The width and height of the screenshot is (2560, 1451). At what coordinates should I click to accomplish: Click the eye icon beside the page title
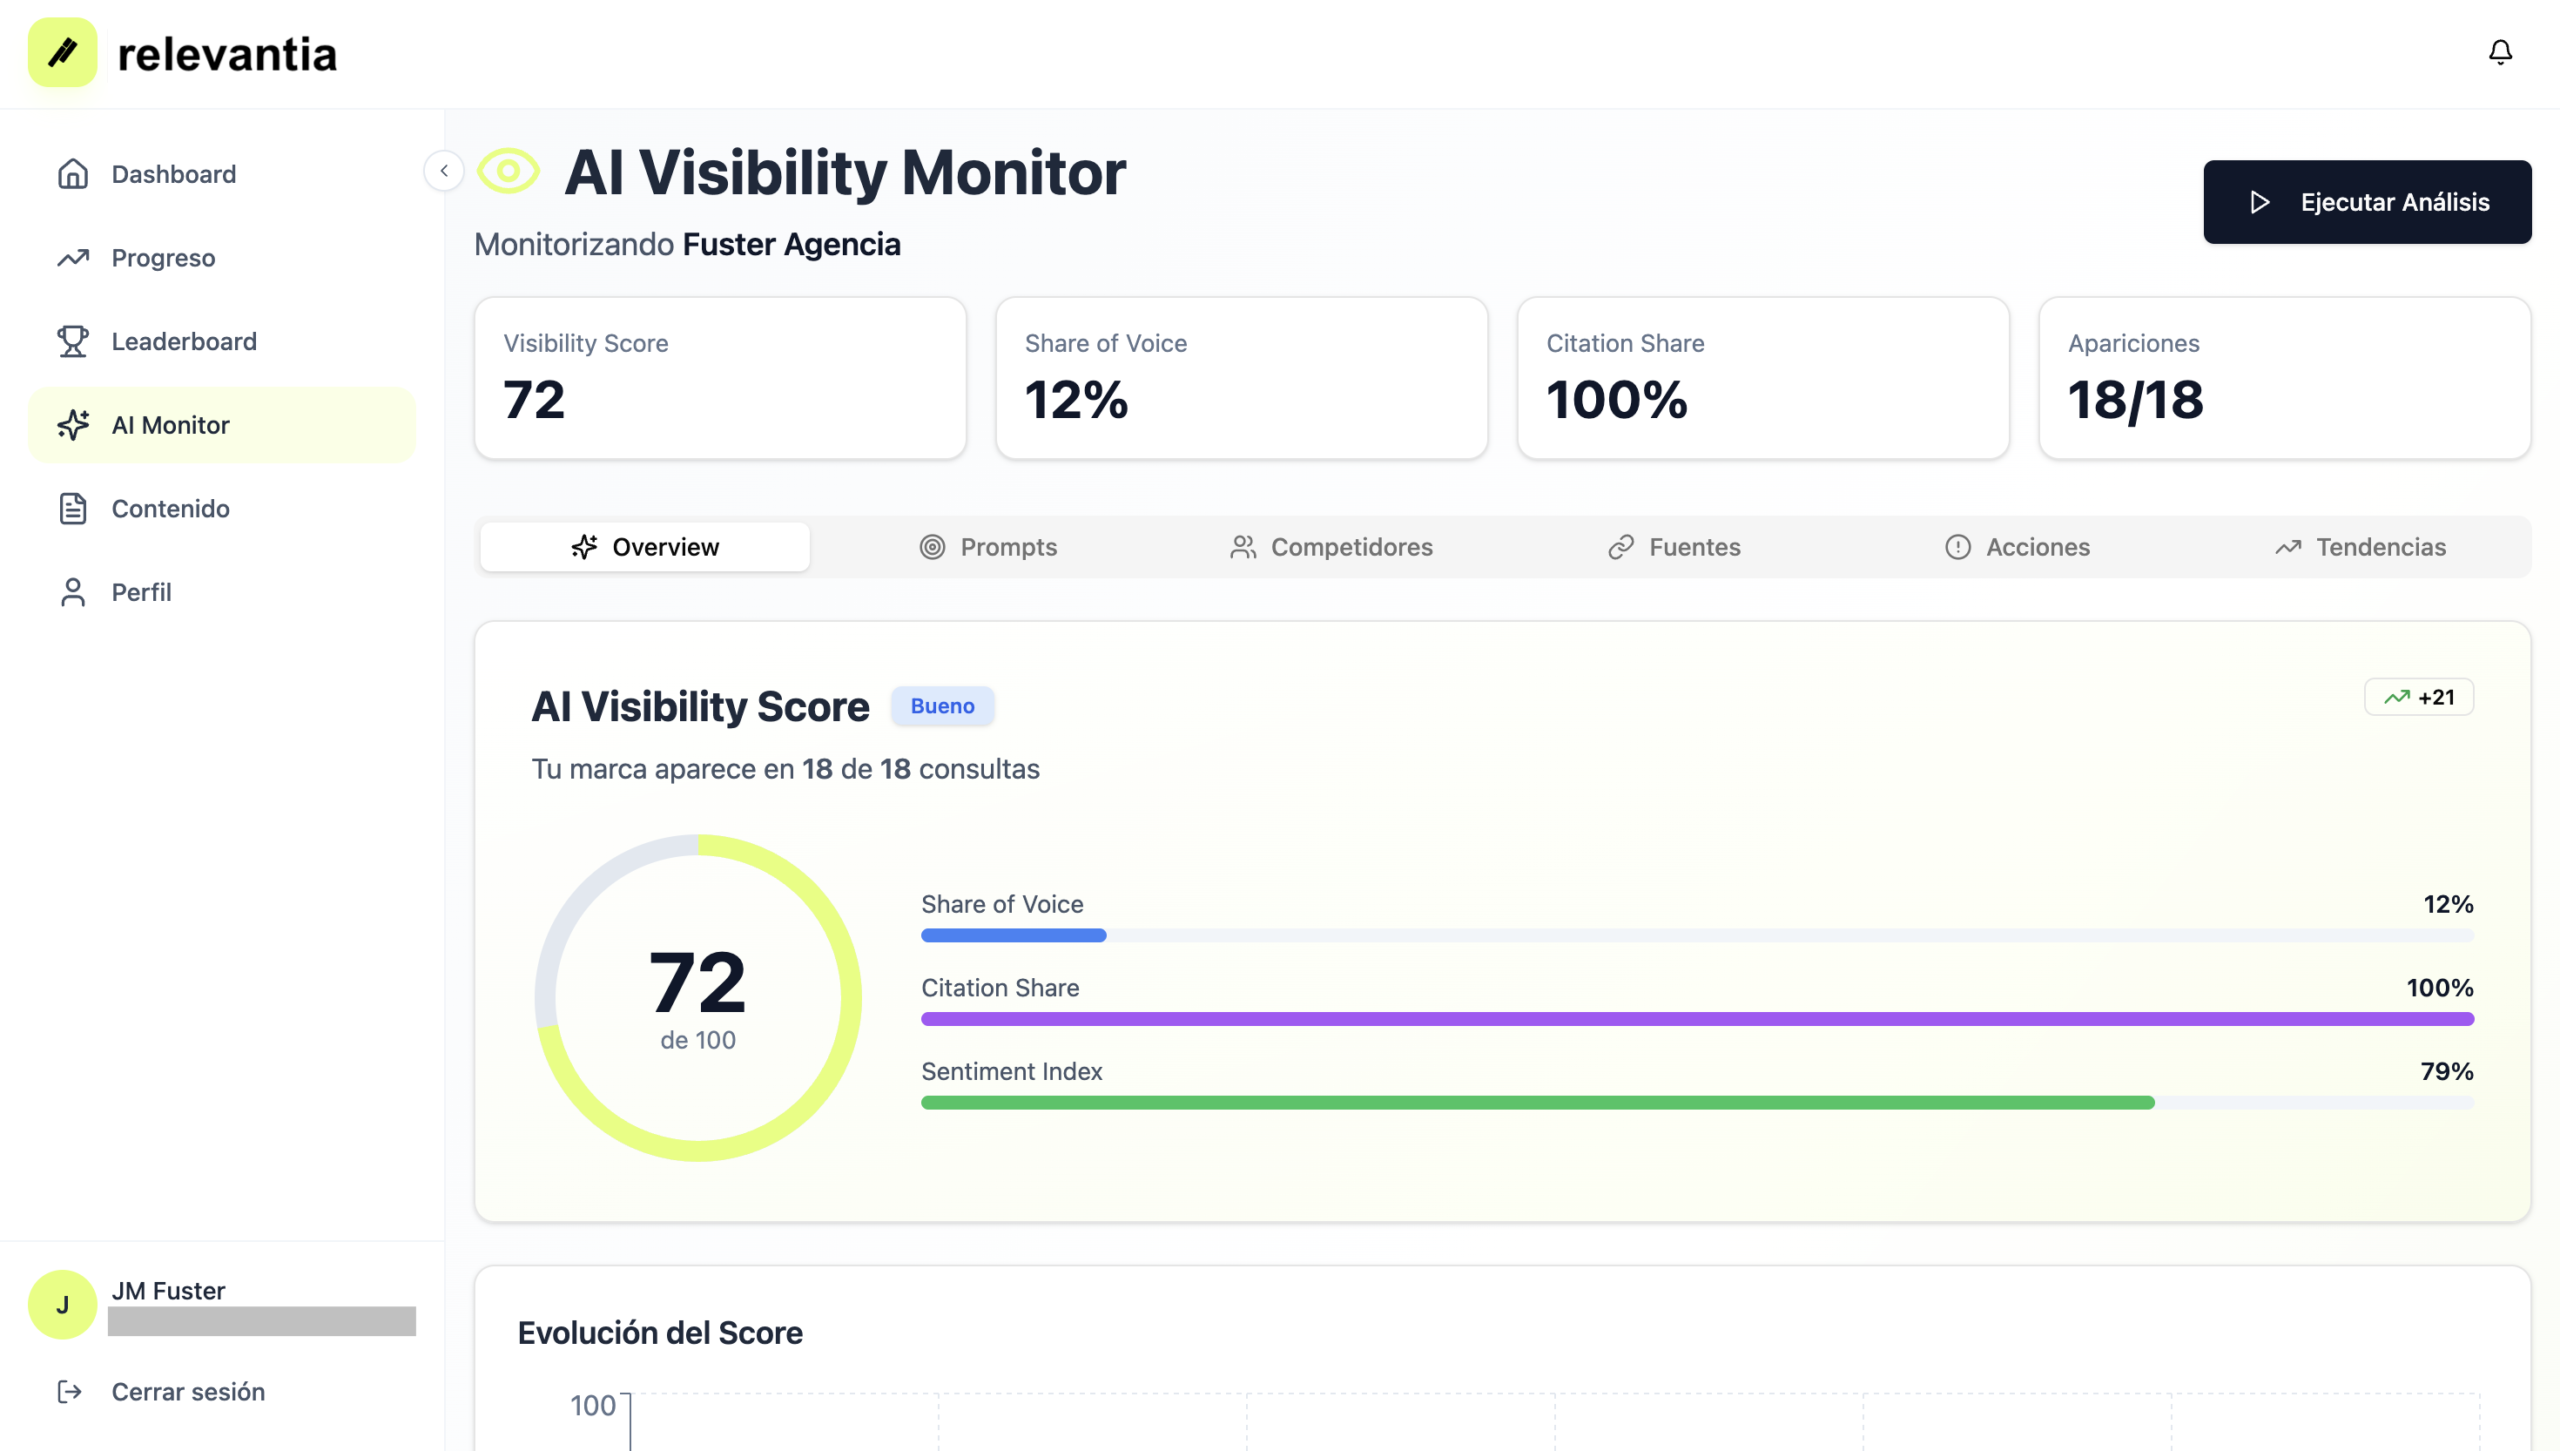pos(508,172)
